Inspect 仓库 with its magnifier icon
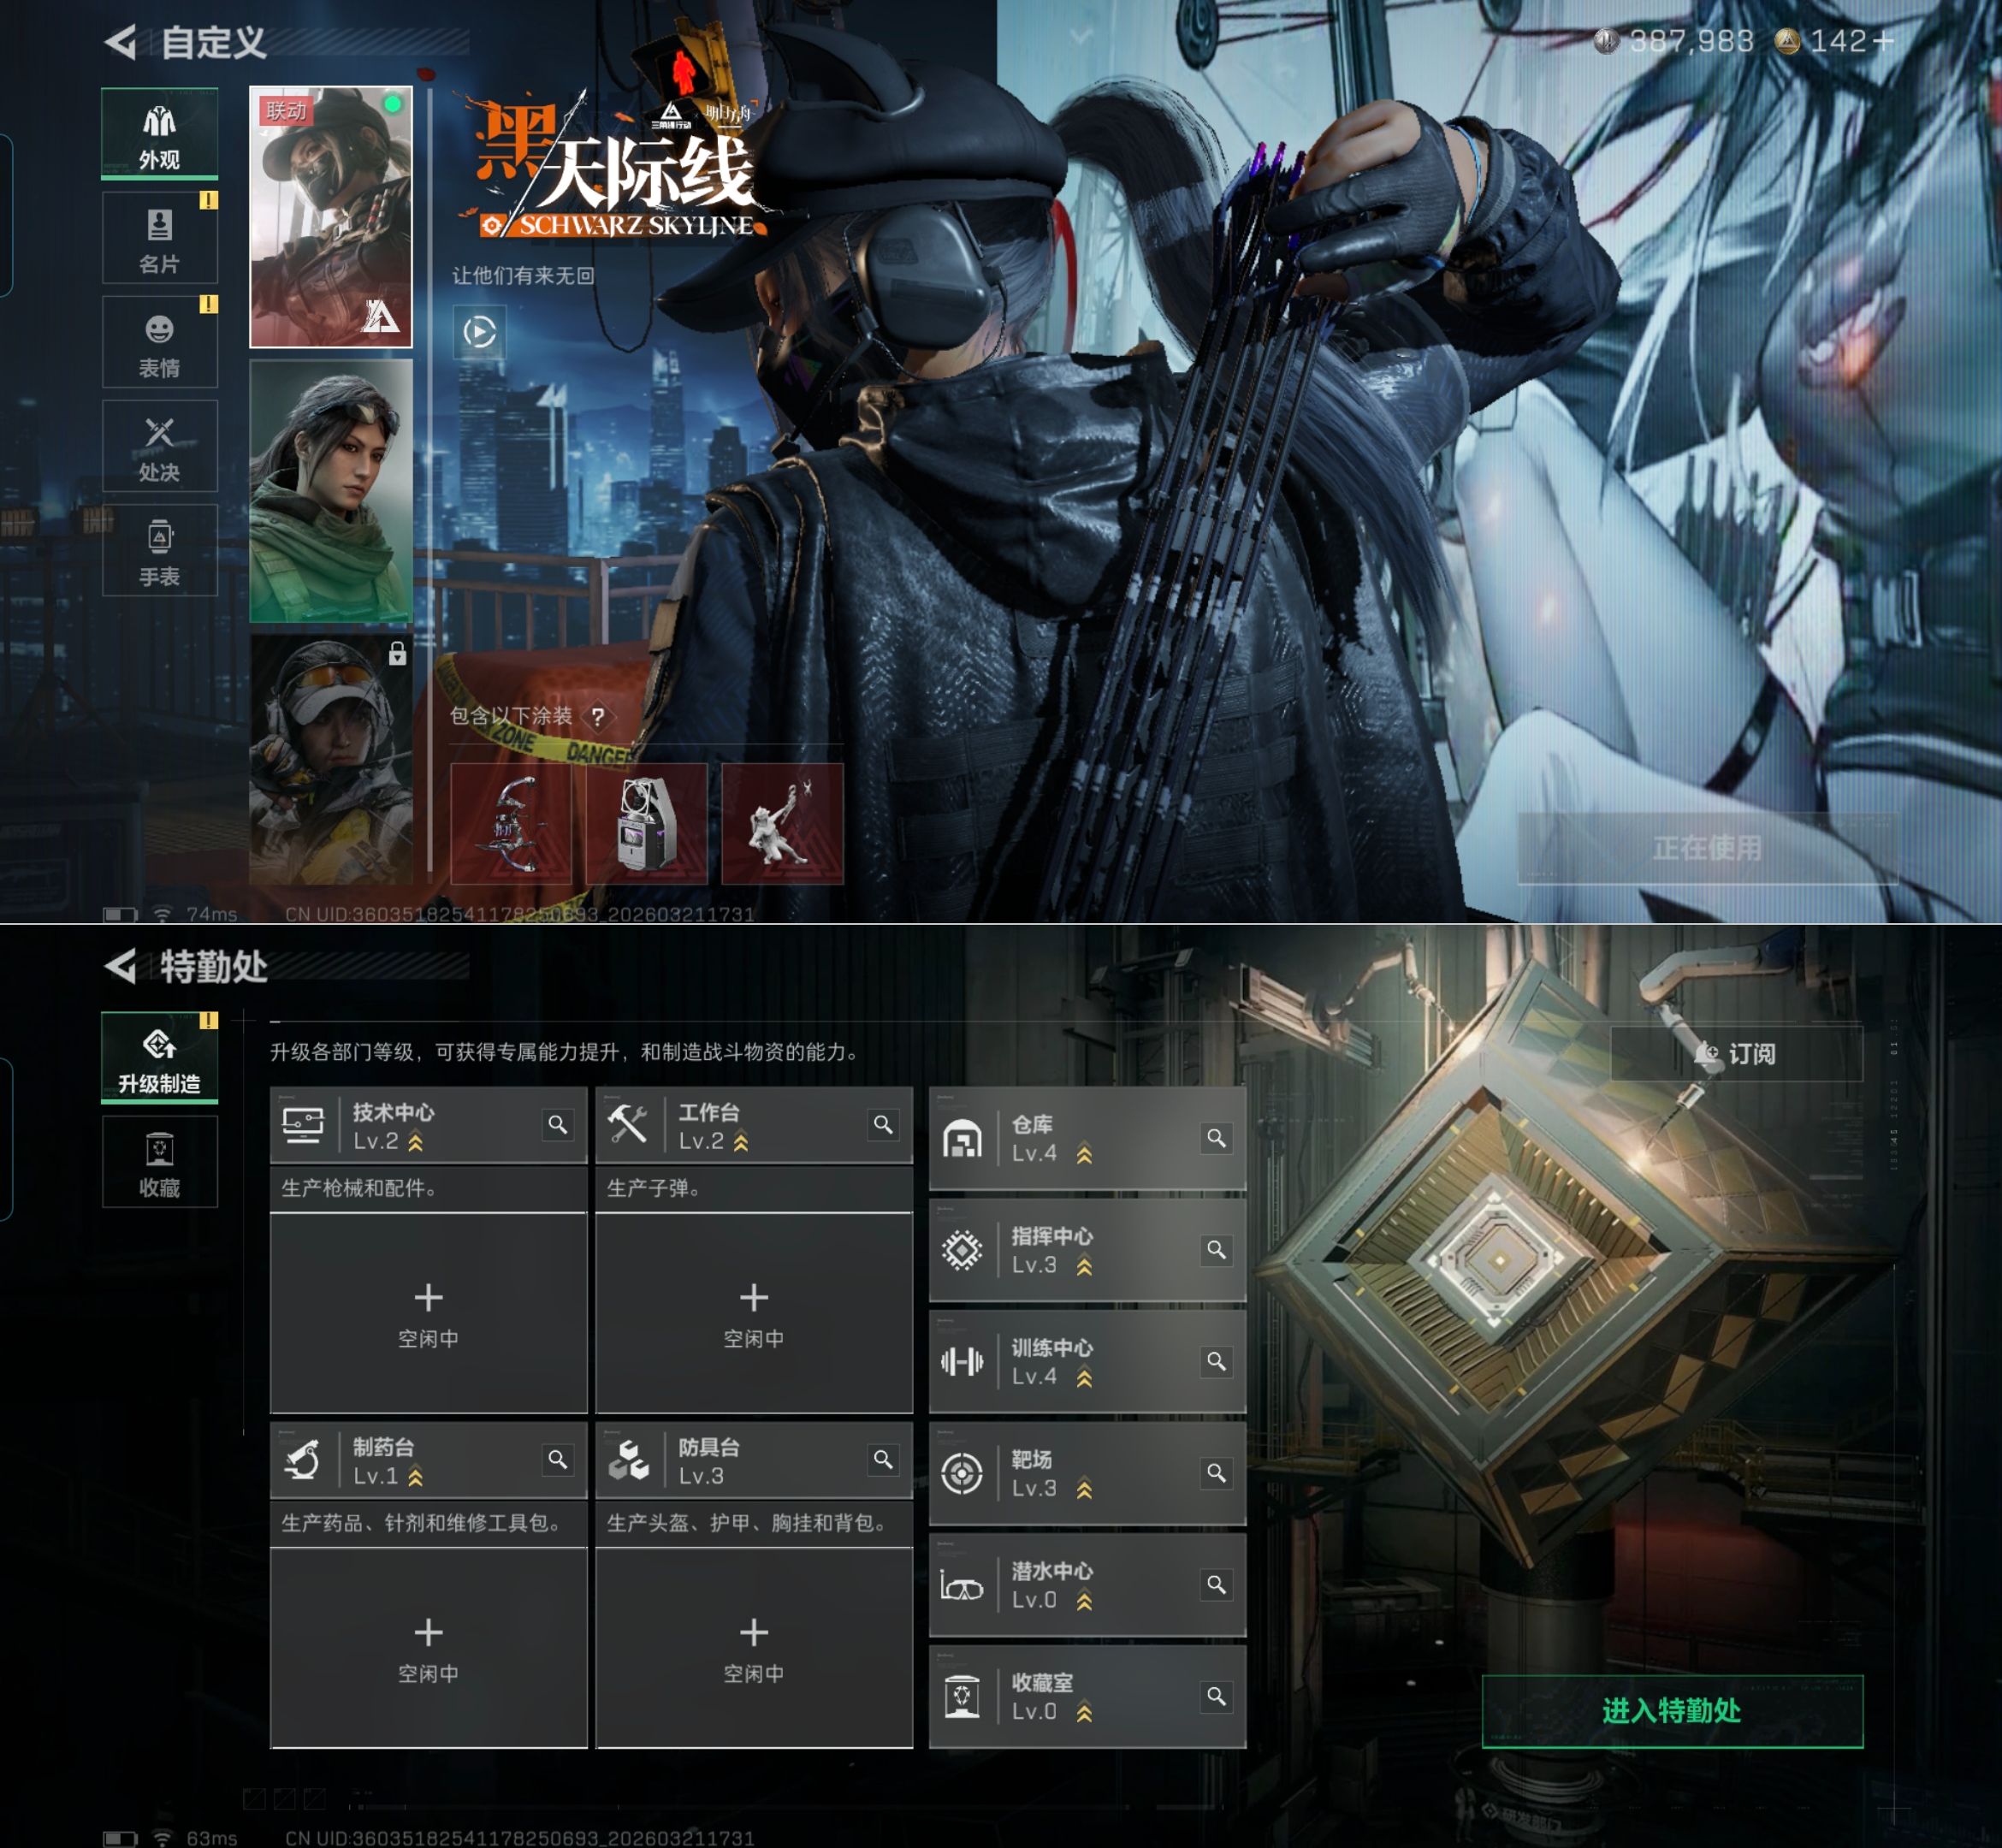This screenshot has width=2002, height=1848. pyautogui.click(x=1216, y=1138)
